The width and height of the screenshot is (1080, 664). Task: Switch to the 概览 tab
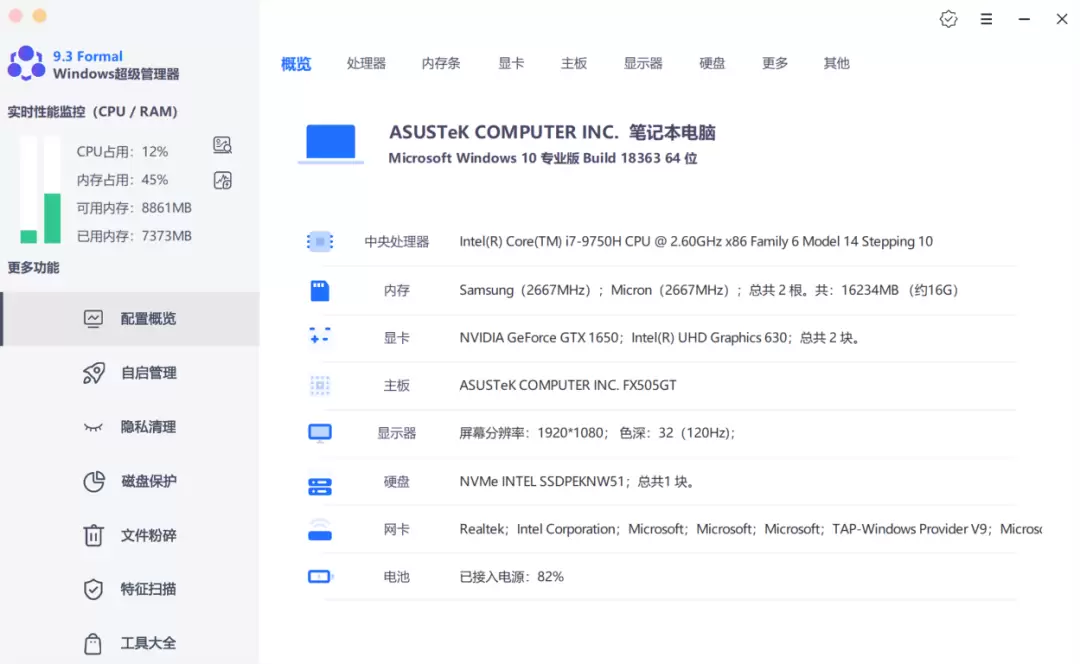(x=296, y=64)
